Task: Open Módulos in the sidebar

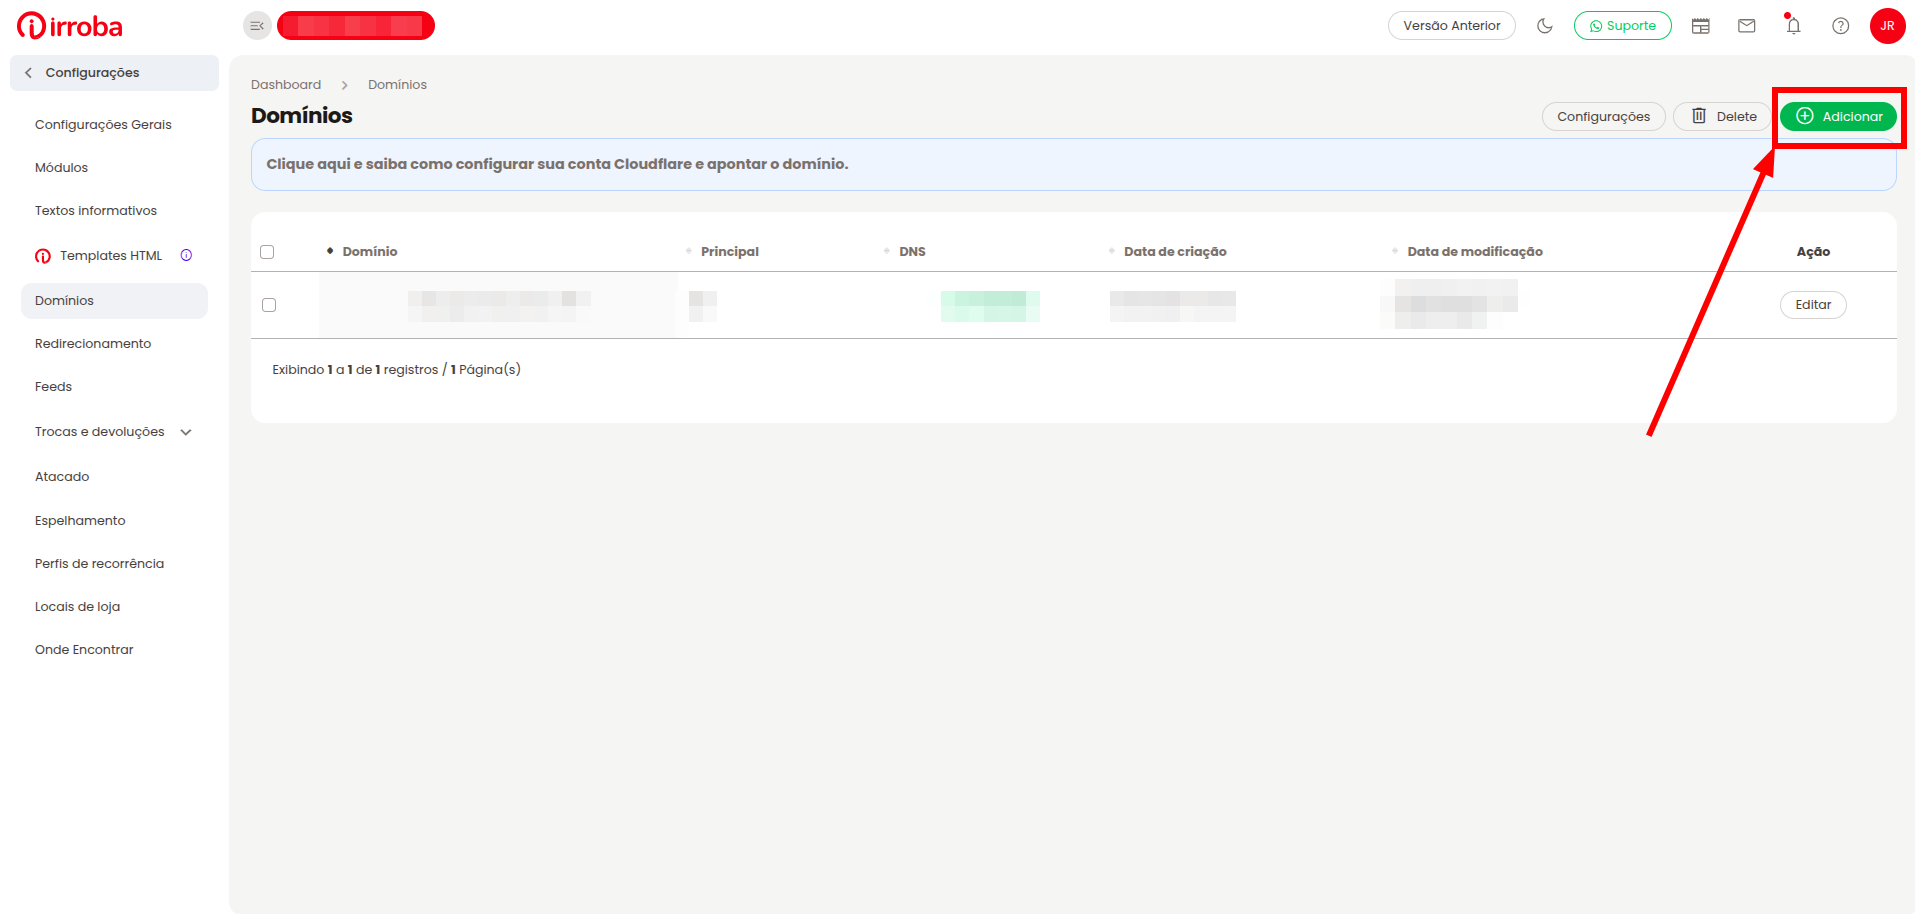Action: 61,168
